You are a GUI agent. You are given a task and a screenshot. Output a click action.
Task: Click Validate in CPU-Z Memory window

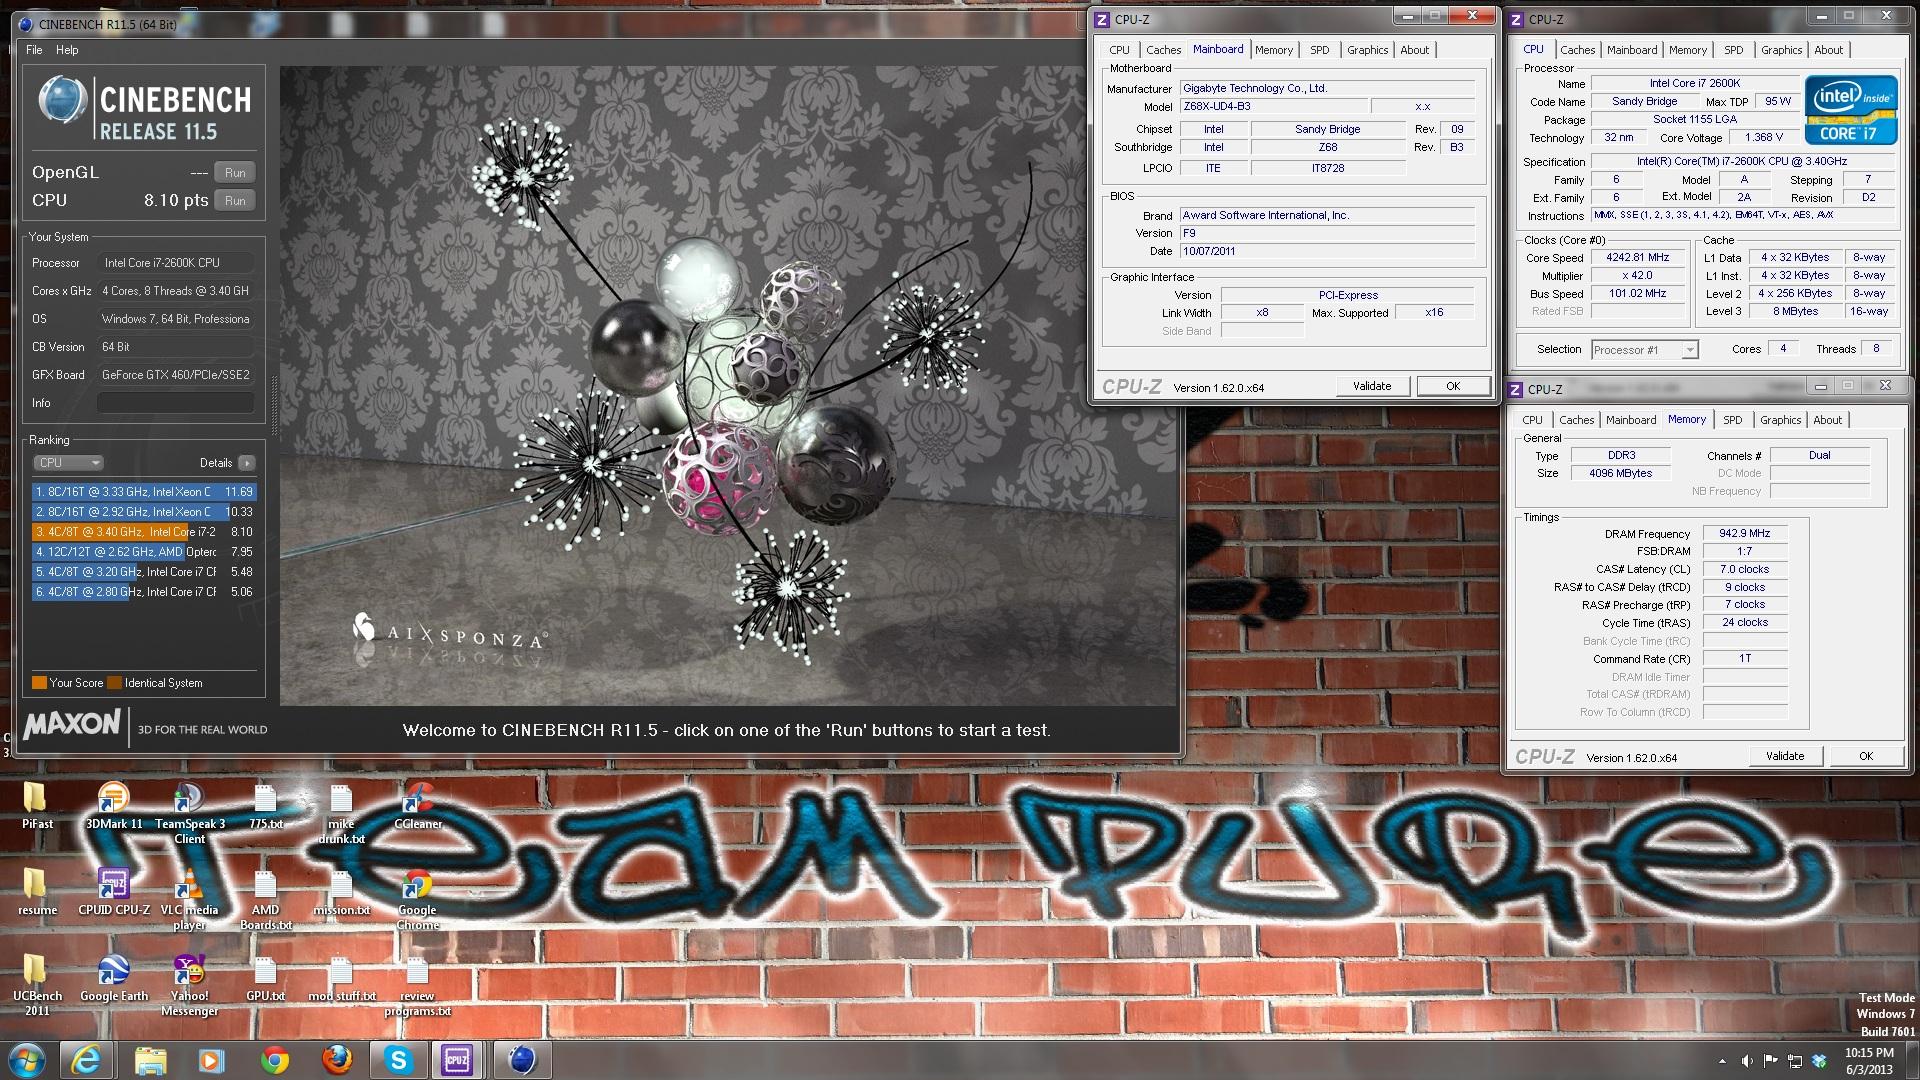click(1785, 756)
